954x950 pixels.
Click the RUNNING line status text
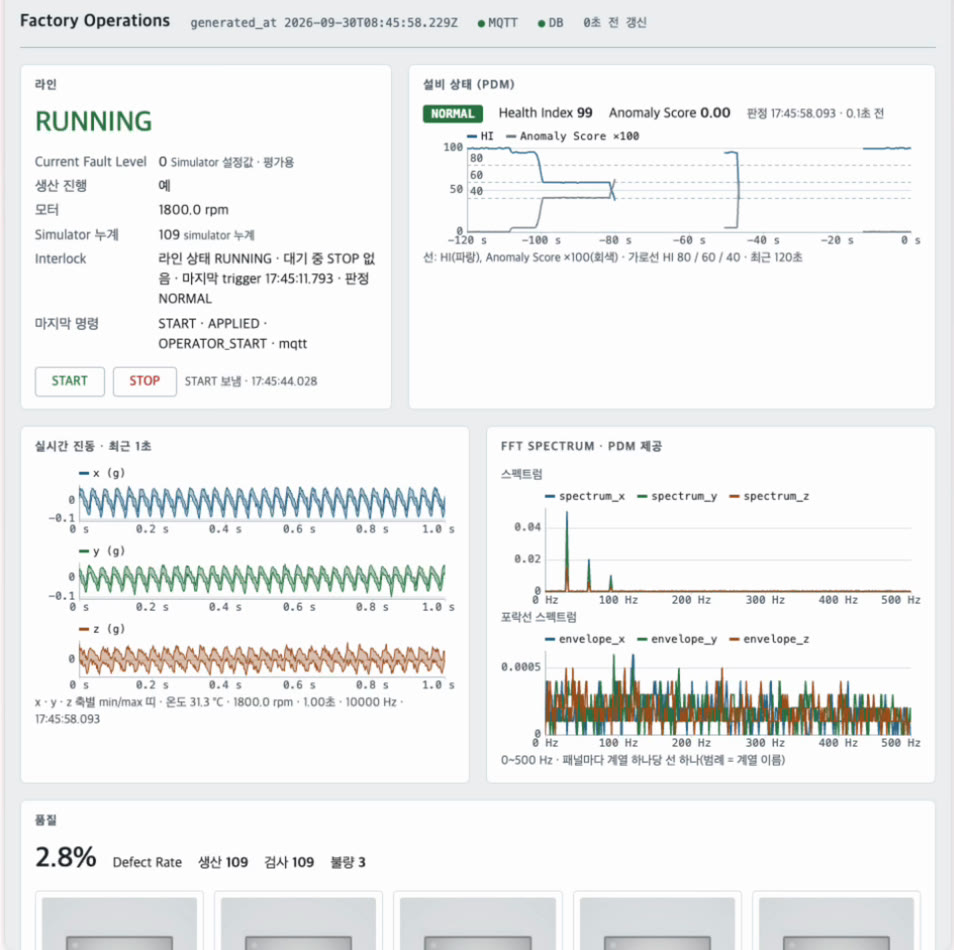(94, 121)
